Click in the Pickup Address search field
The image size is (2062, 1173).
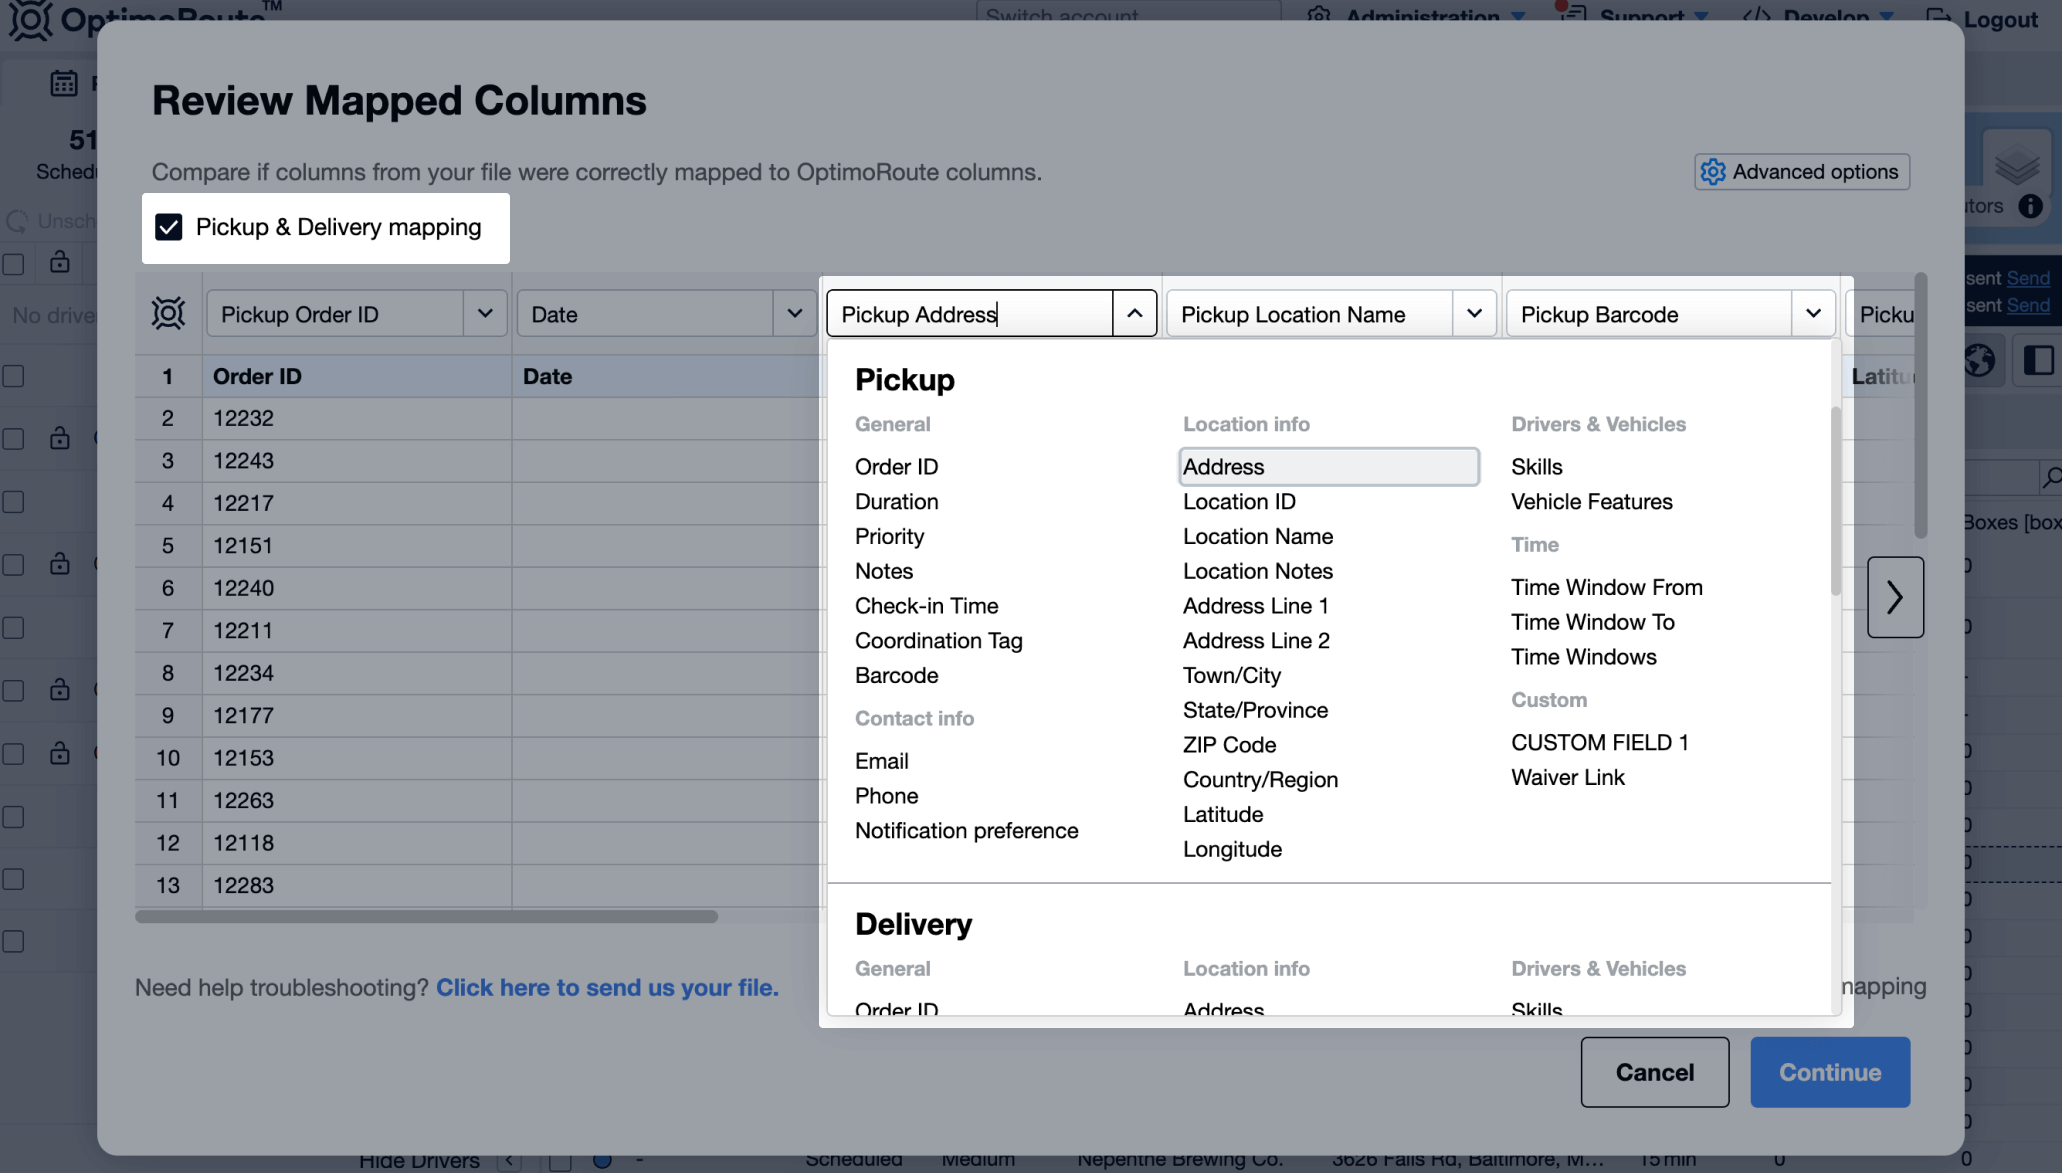pyautogui.click(x=968, y=314)
